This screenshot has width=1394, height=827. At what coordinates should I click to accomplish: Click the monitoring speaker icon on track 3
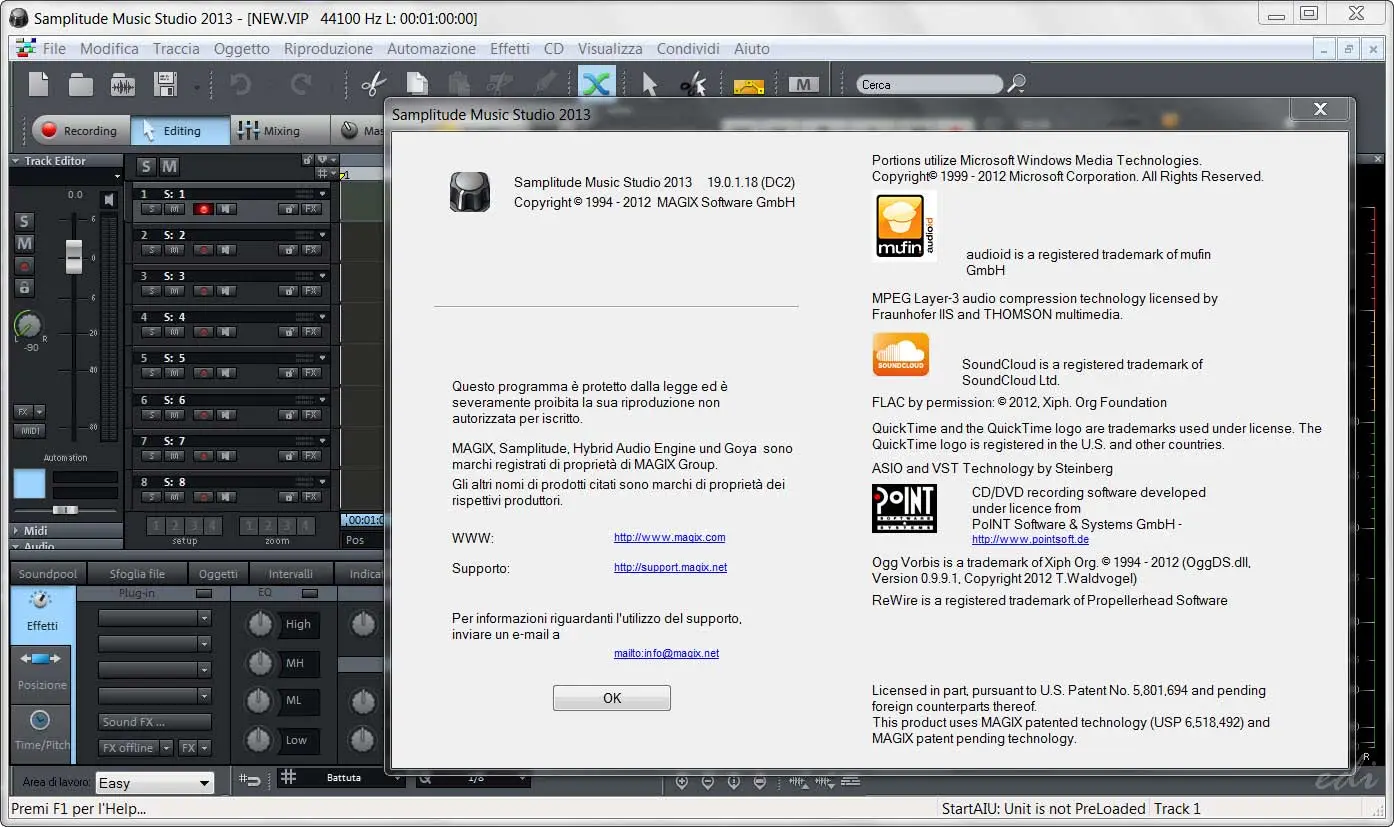[228, 291]
